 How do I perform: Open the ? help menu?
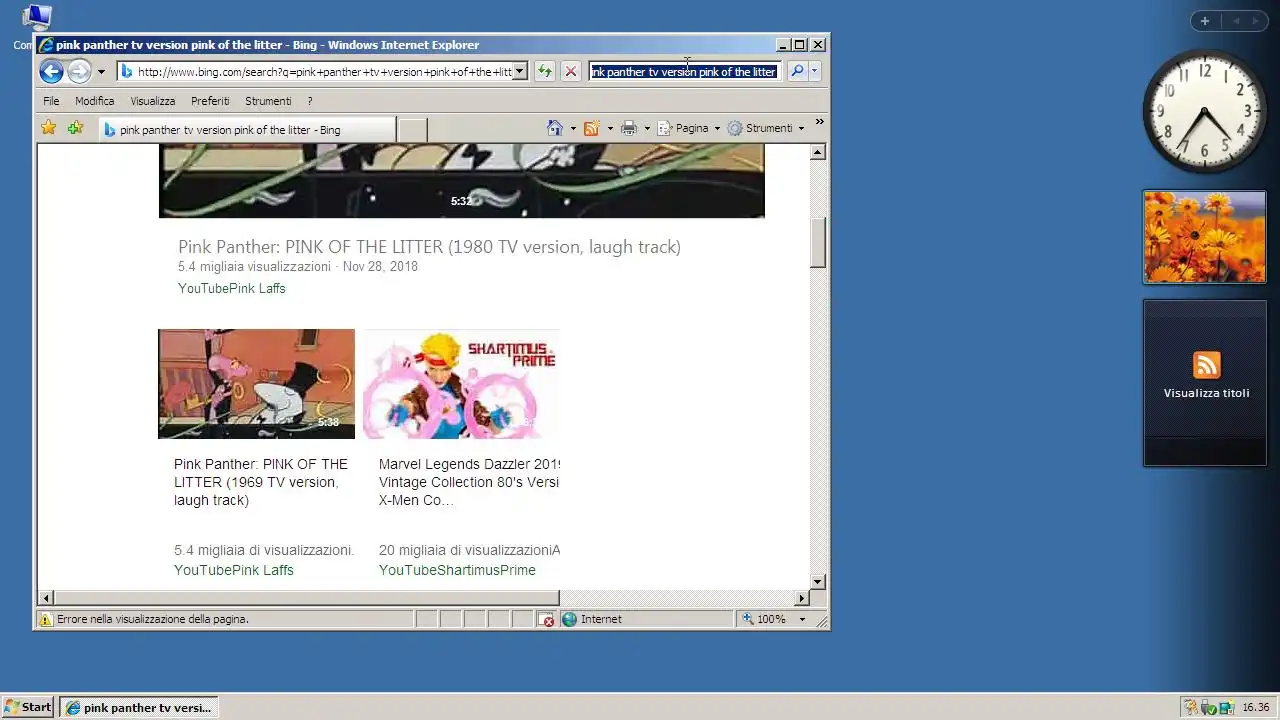[310, 101]
